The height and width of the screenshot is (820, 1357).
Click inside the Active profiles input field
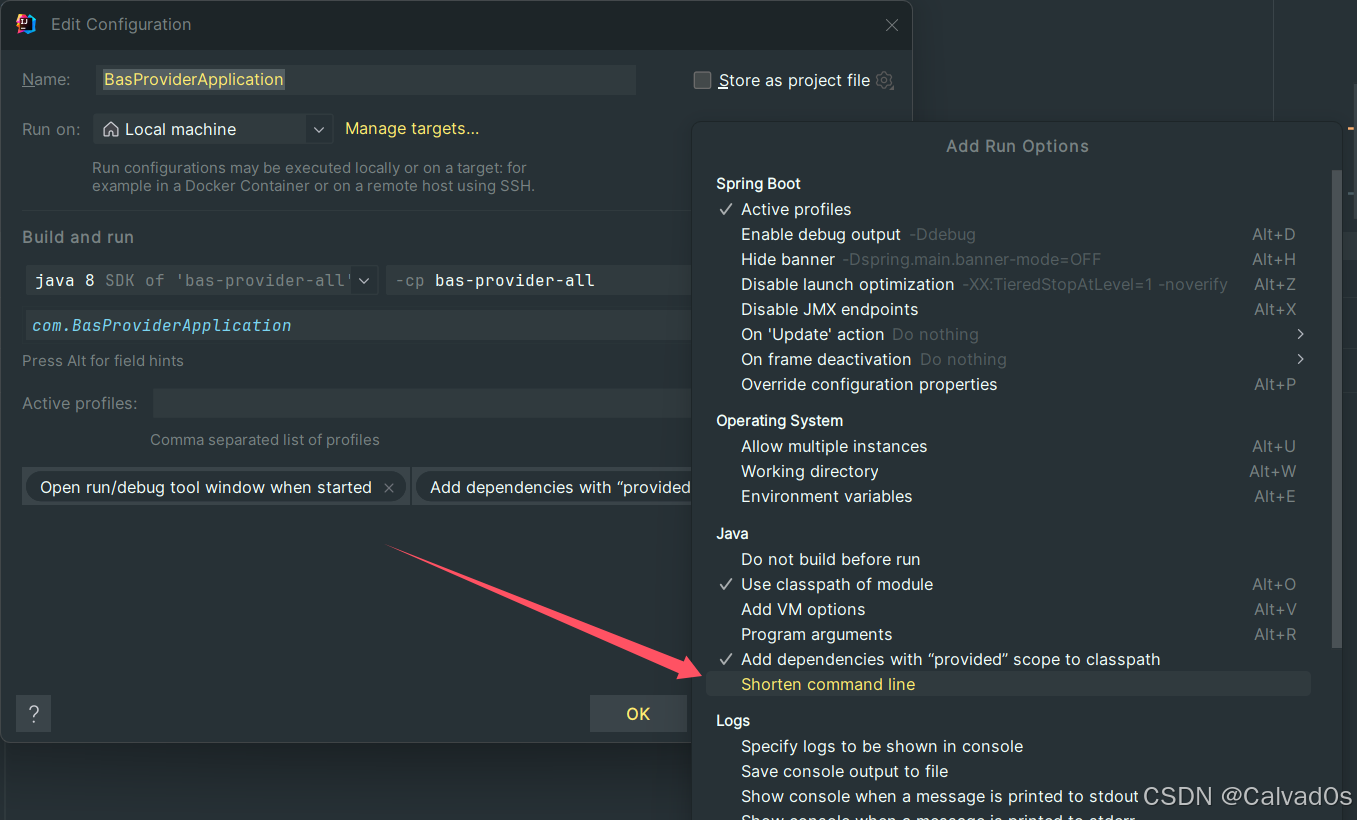tap(420, 403)
